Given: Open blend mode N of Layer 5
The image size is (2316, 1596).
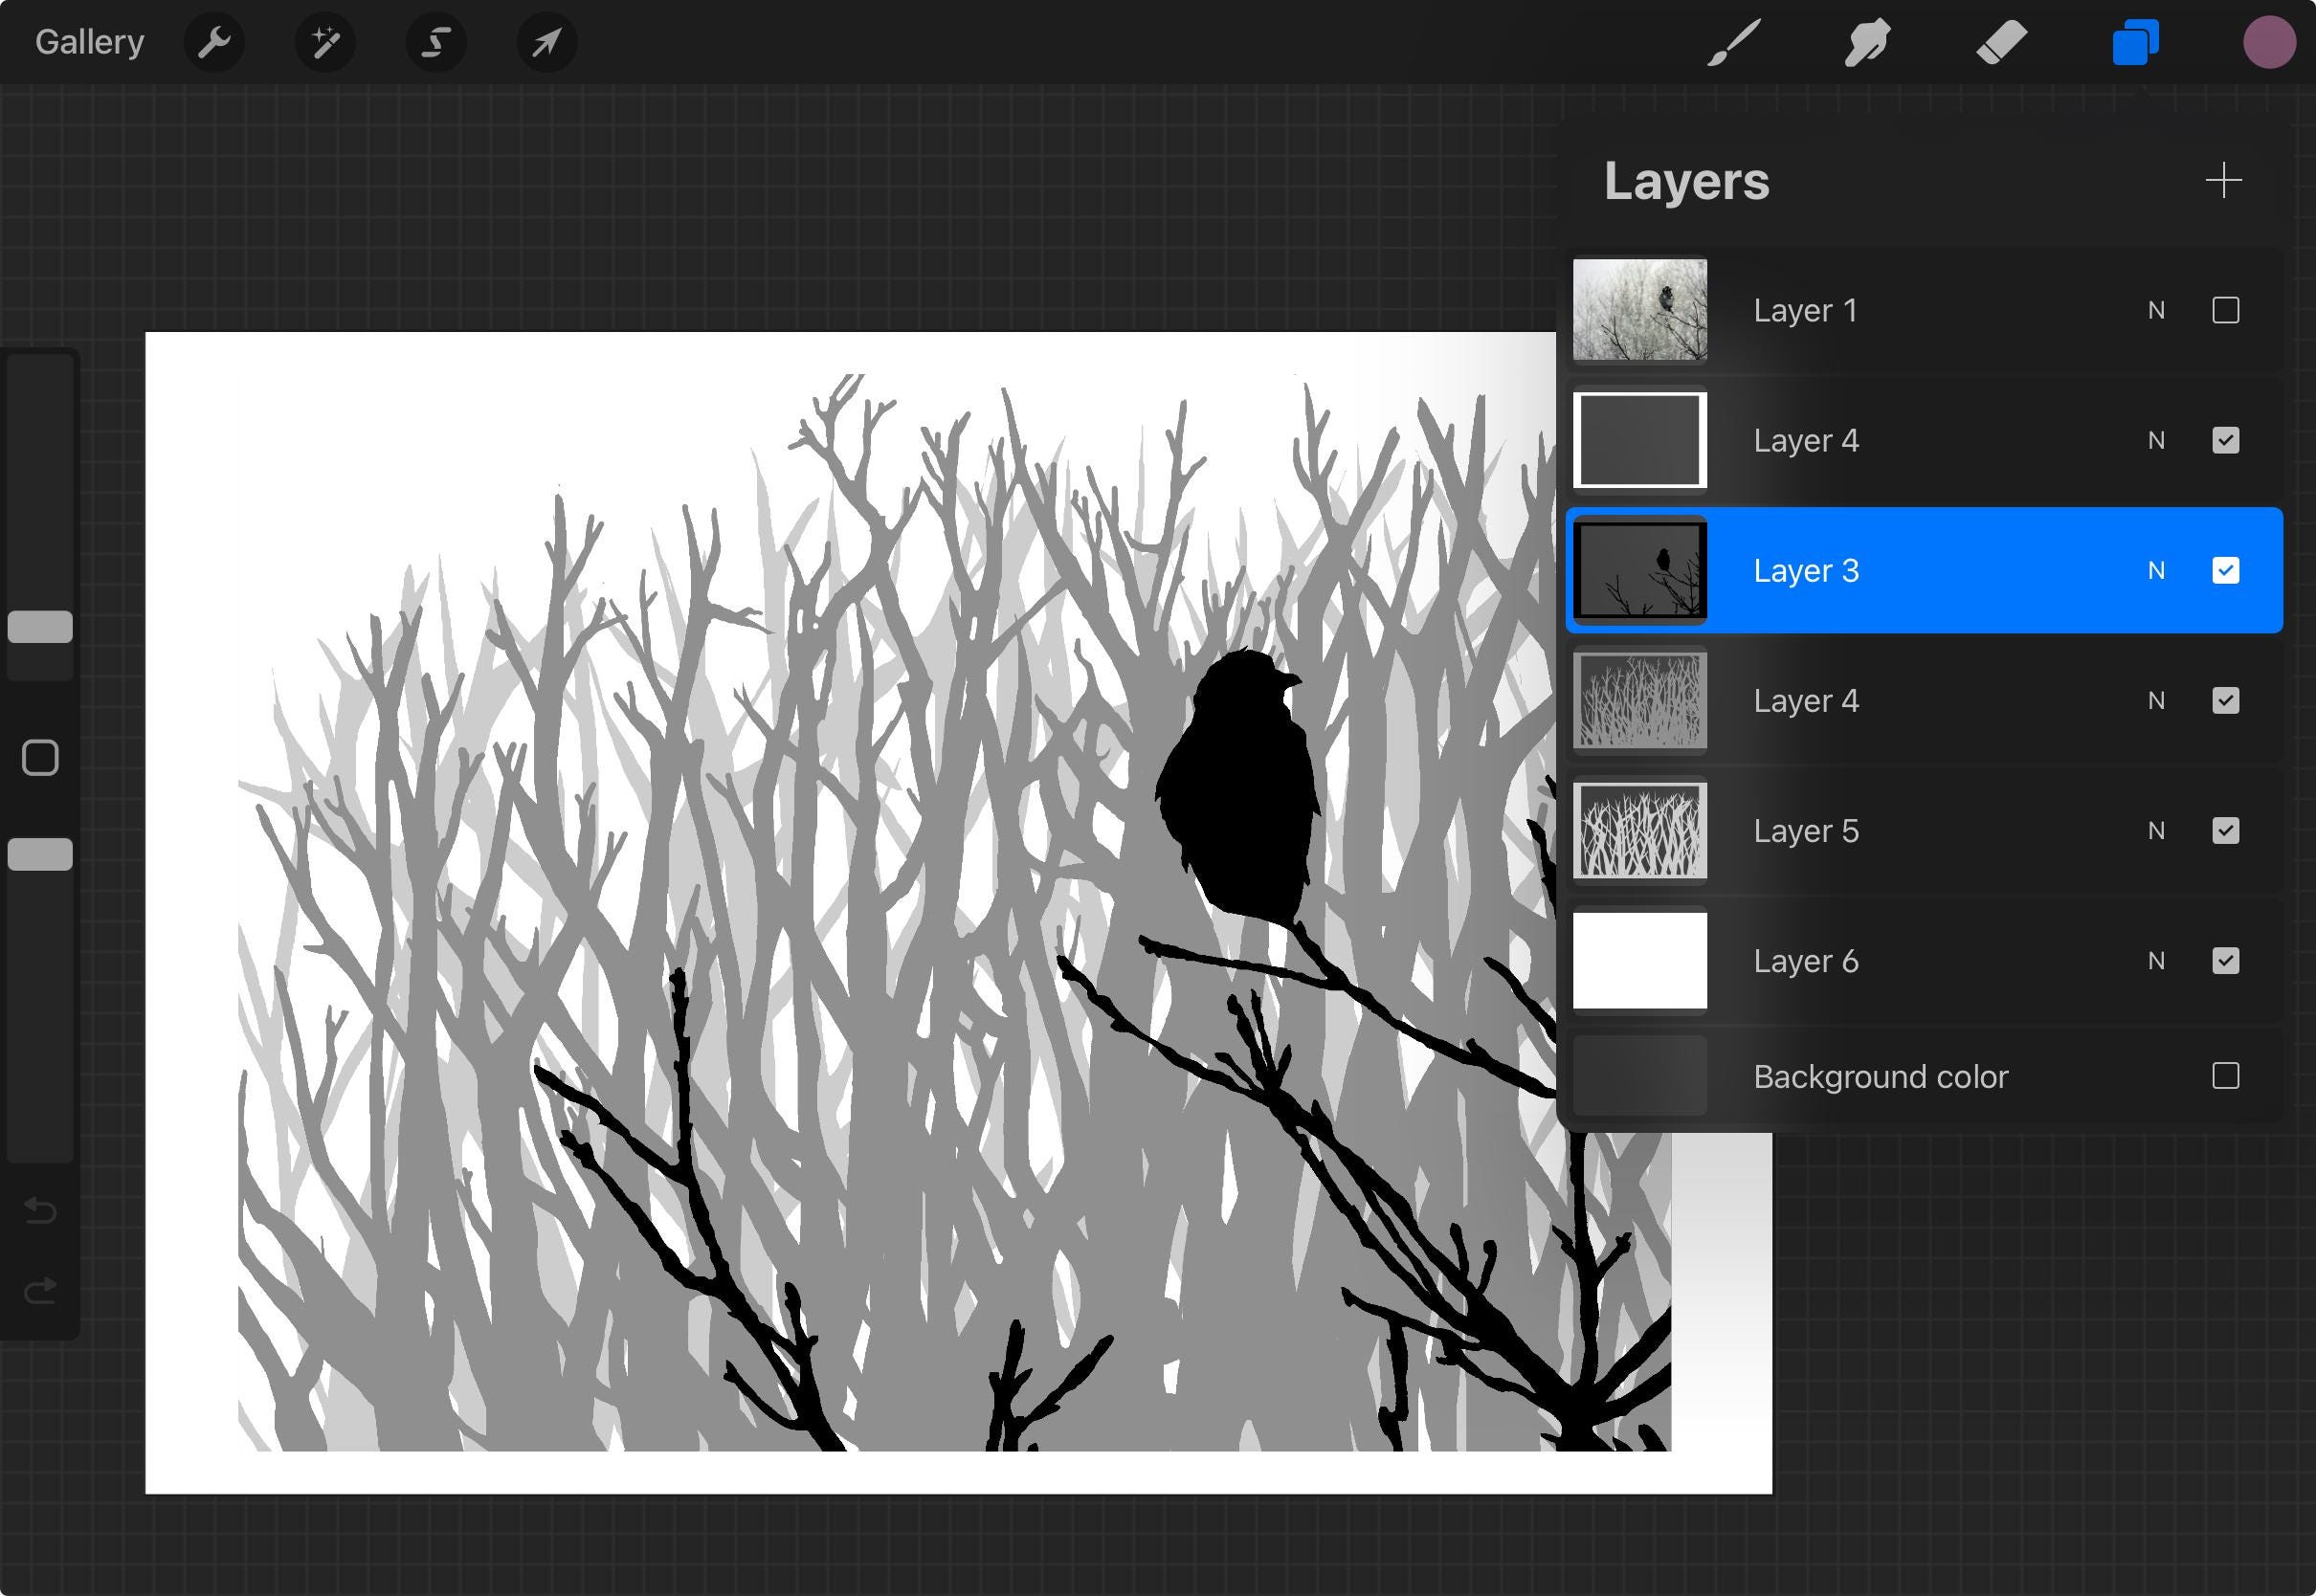Looking at the screenshot, I should [2156, 831].
